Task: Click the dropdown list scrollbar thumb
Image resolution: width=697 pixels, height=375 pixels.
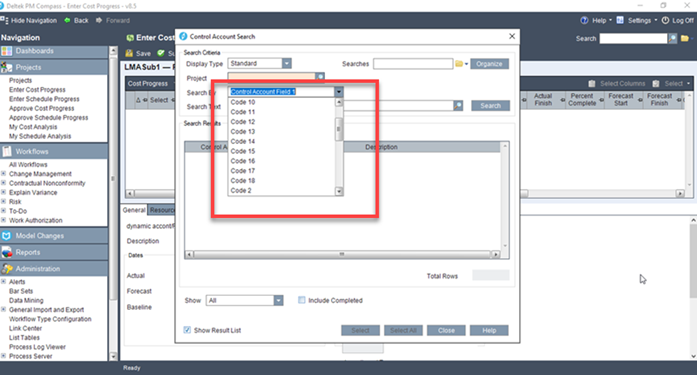Action: (339, 129)
